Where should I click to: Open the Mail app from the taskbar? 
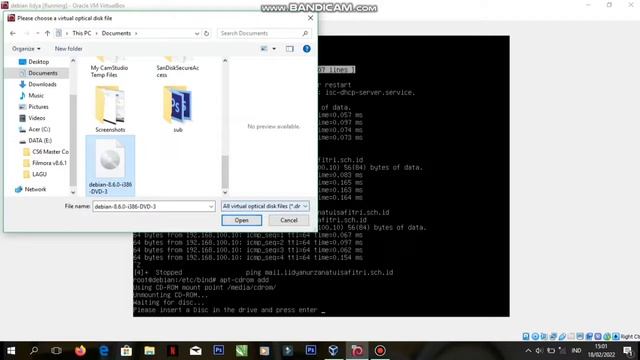tap(196, 351)
